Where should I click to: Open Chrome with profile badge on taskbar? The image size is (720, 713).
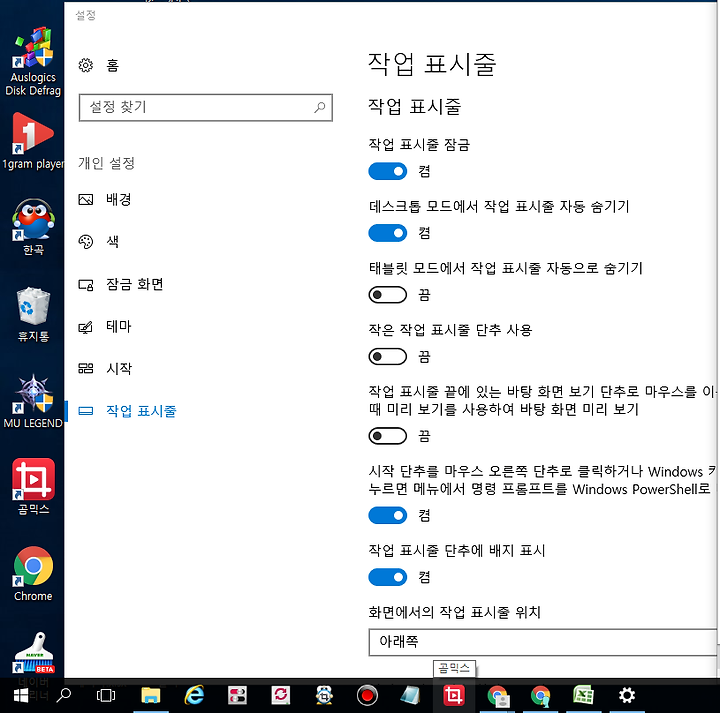pos(498,696)
